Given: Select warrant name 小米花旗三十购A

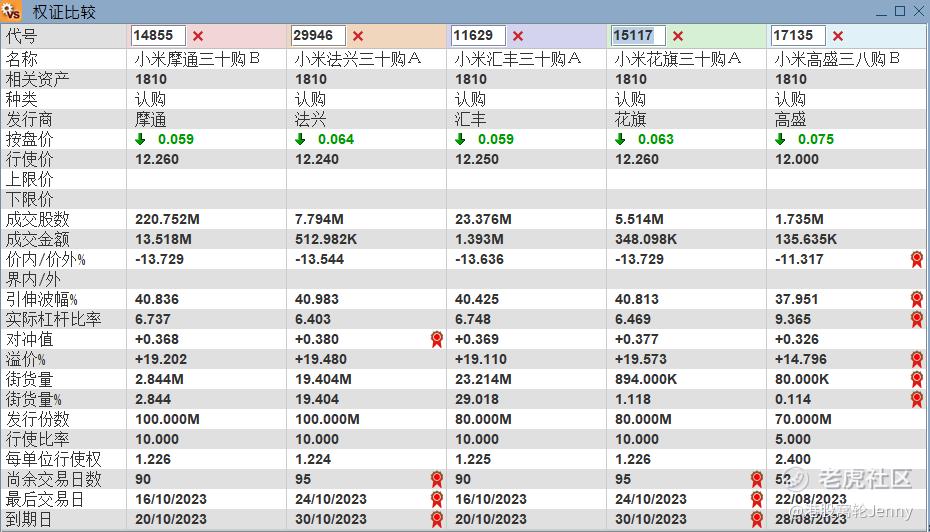Looking at the screenshot, I should [x=678, y=59].
